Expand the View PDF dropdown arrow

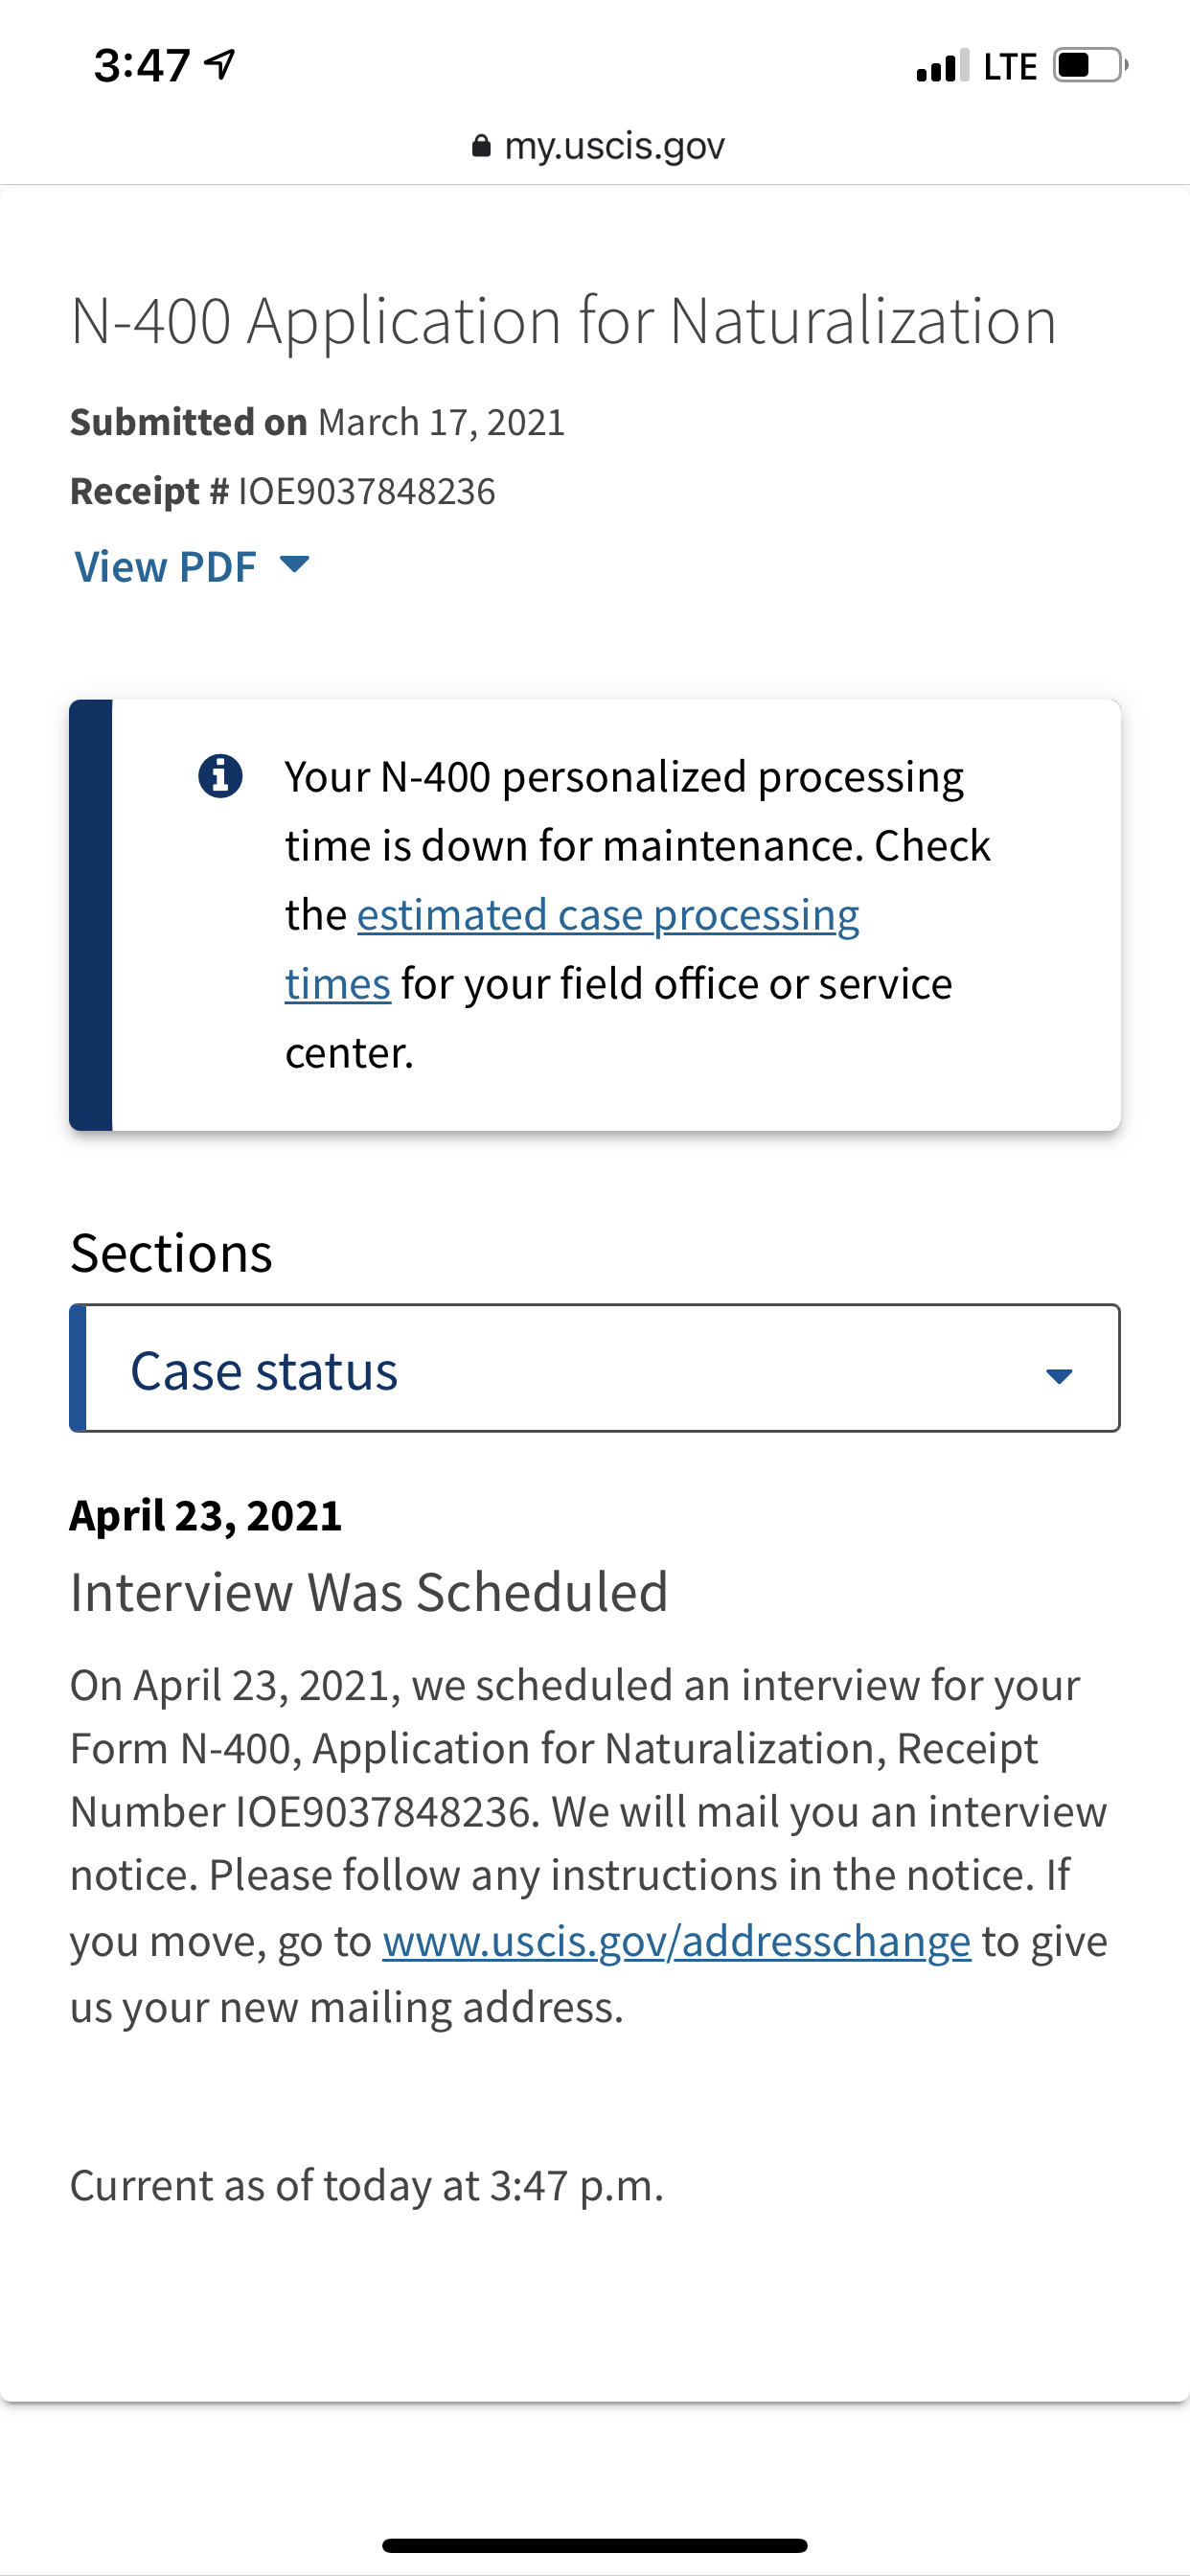click(294, 565)
